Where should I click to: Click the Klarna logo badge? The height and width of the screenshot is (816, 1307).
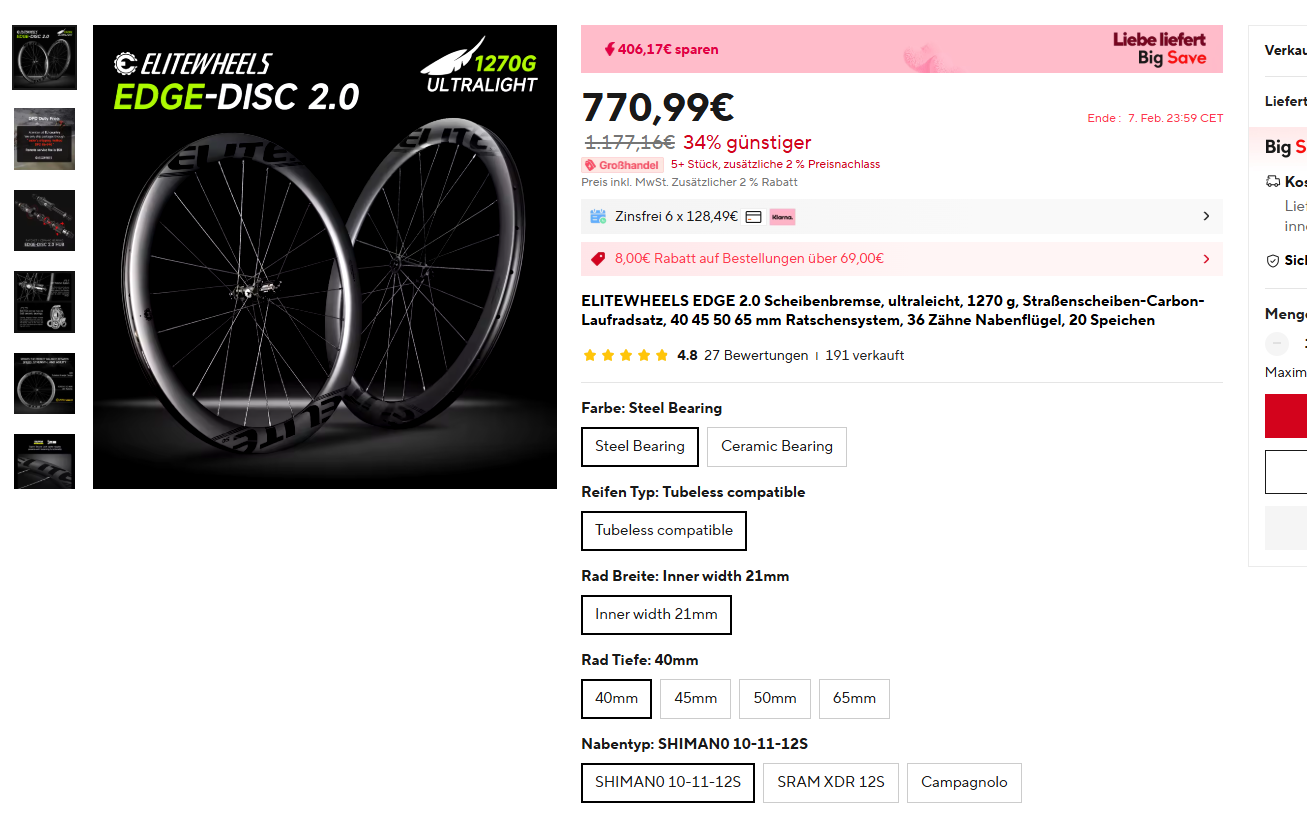coord(782,217)
